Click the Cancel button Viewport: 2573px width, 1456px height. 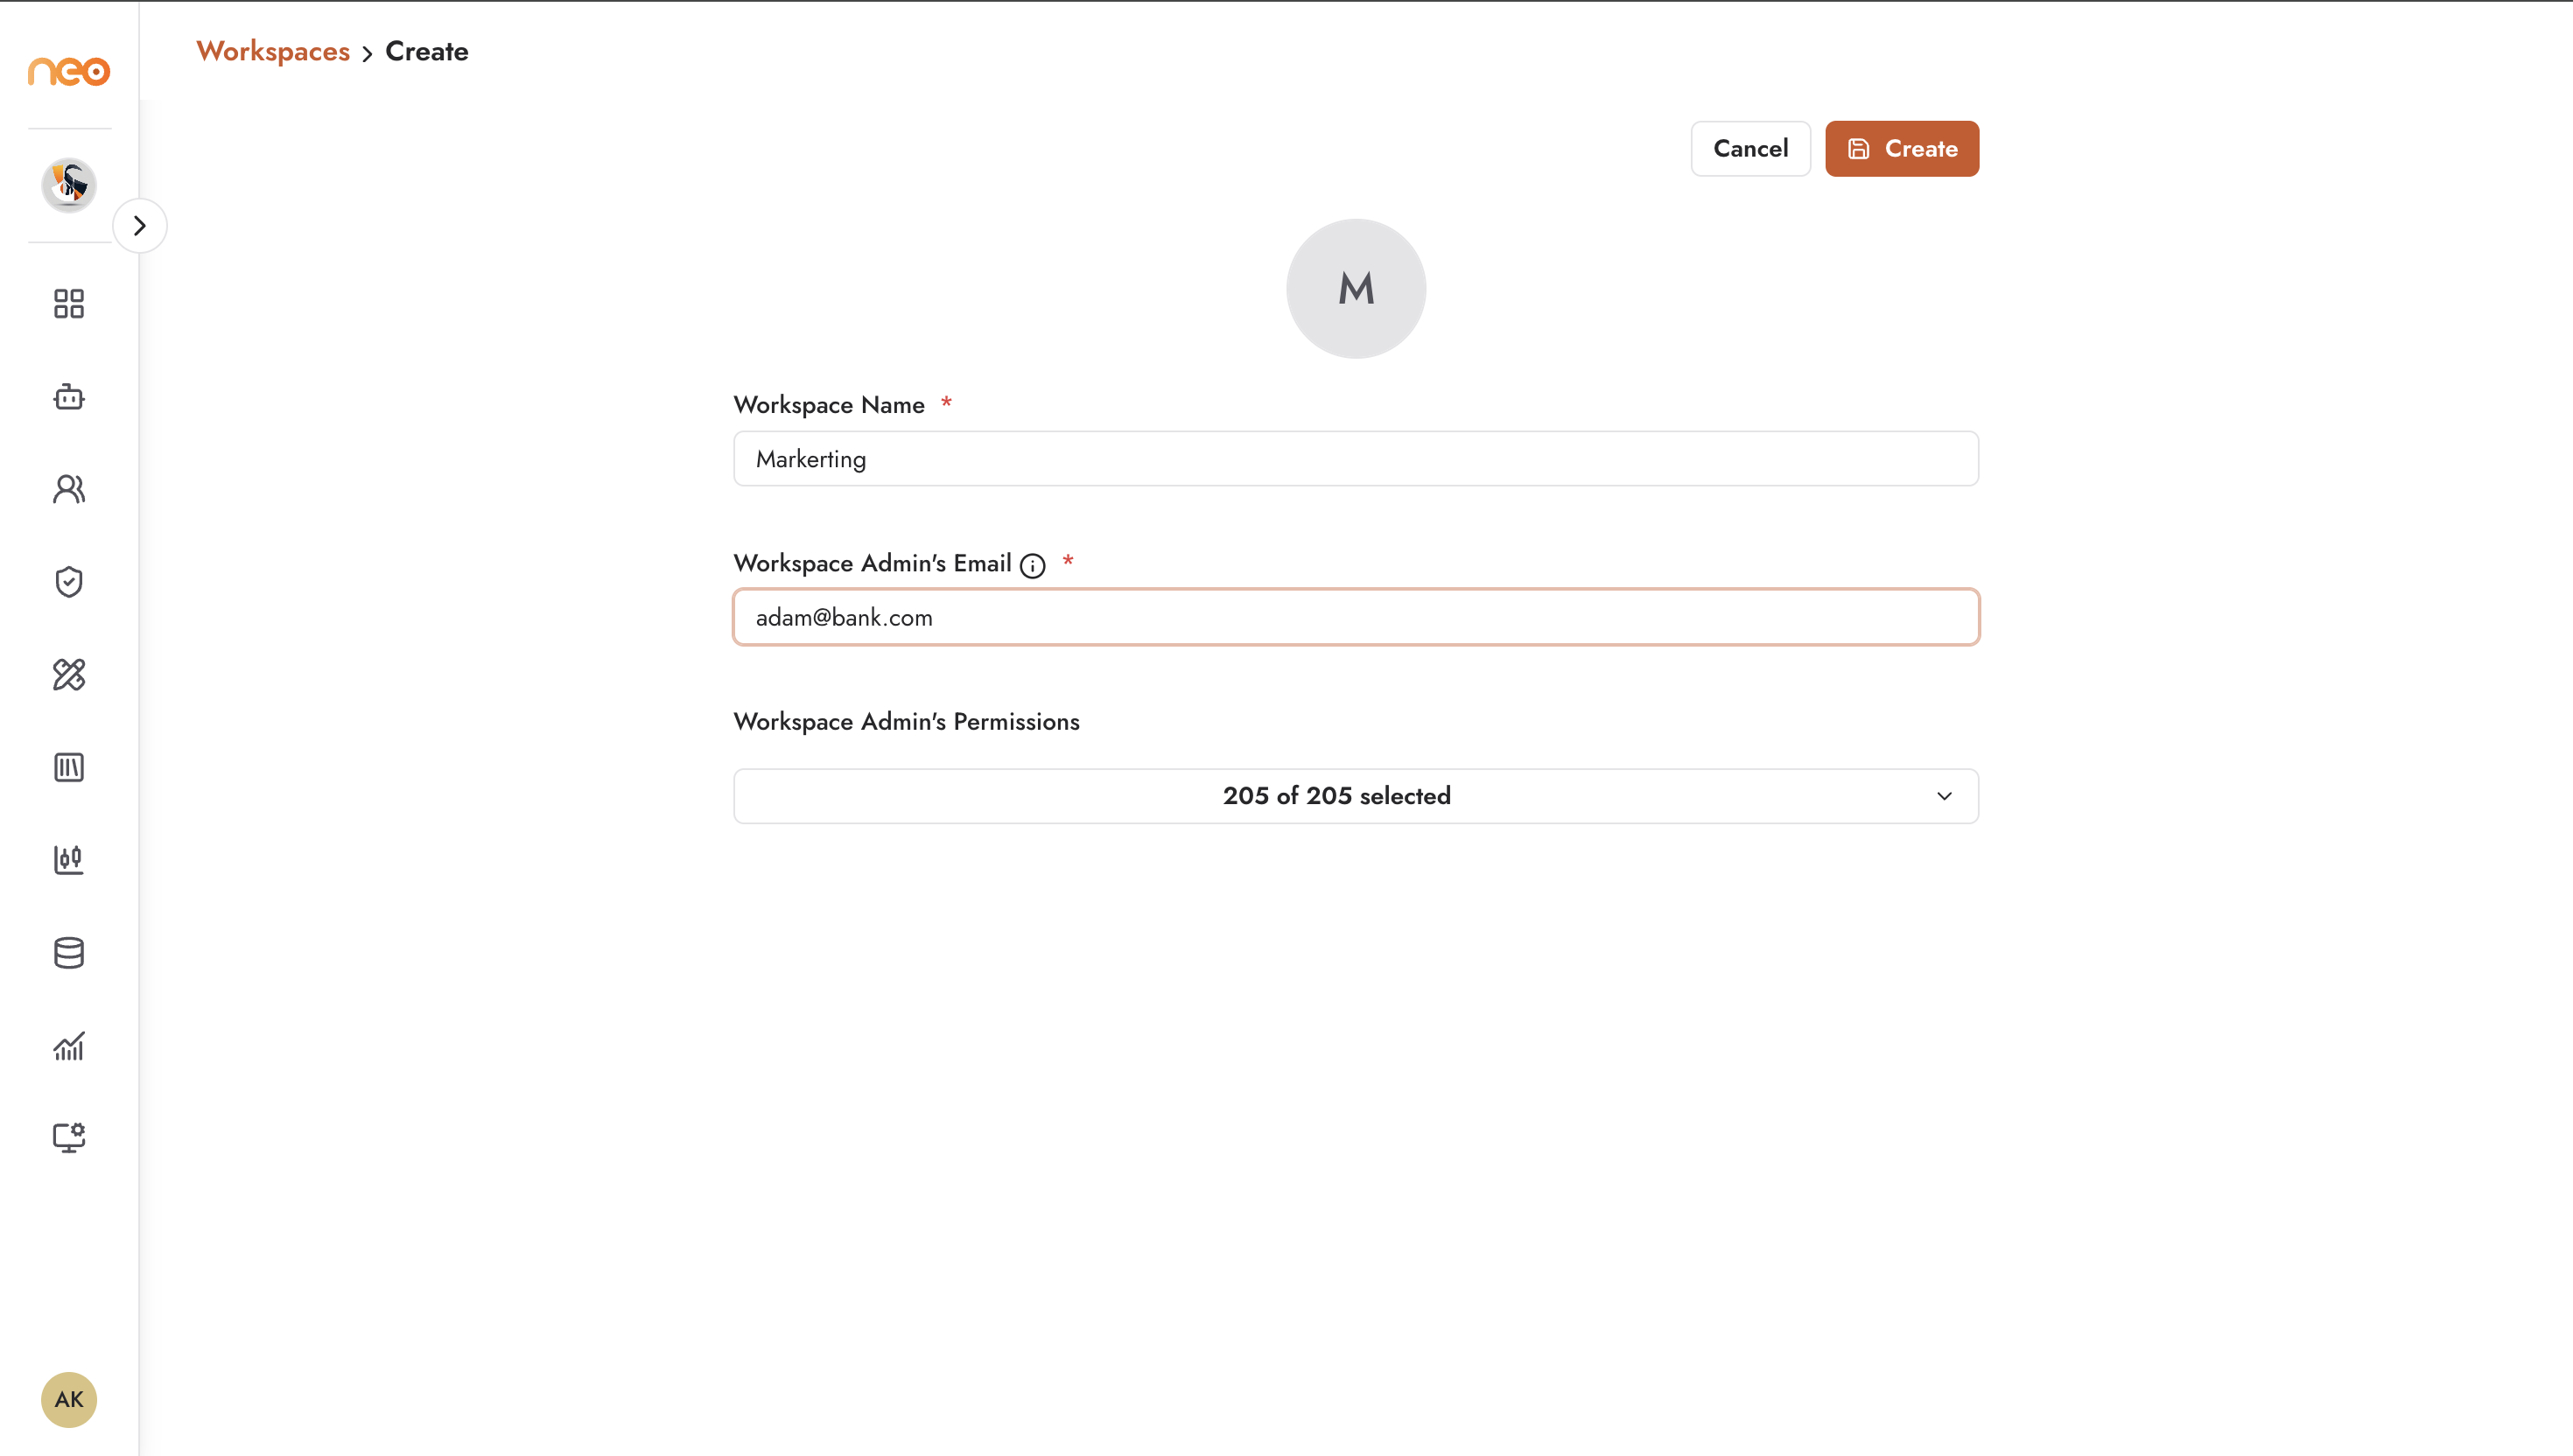pos(1751,149)
